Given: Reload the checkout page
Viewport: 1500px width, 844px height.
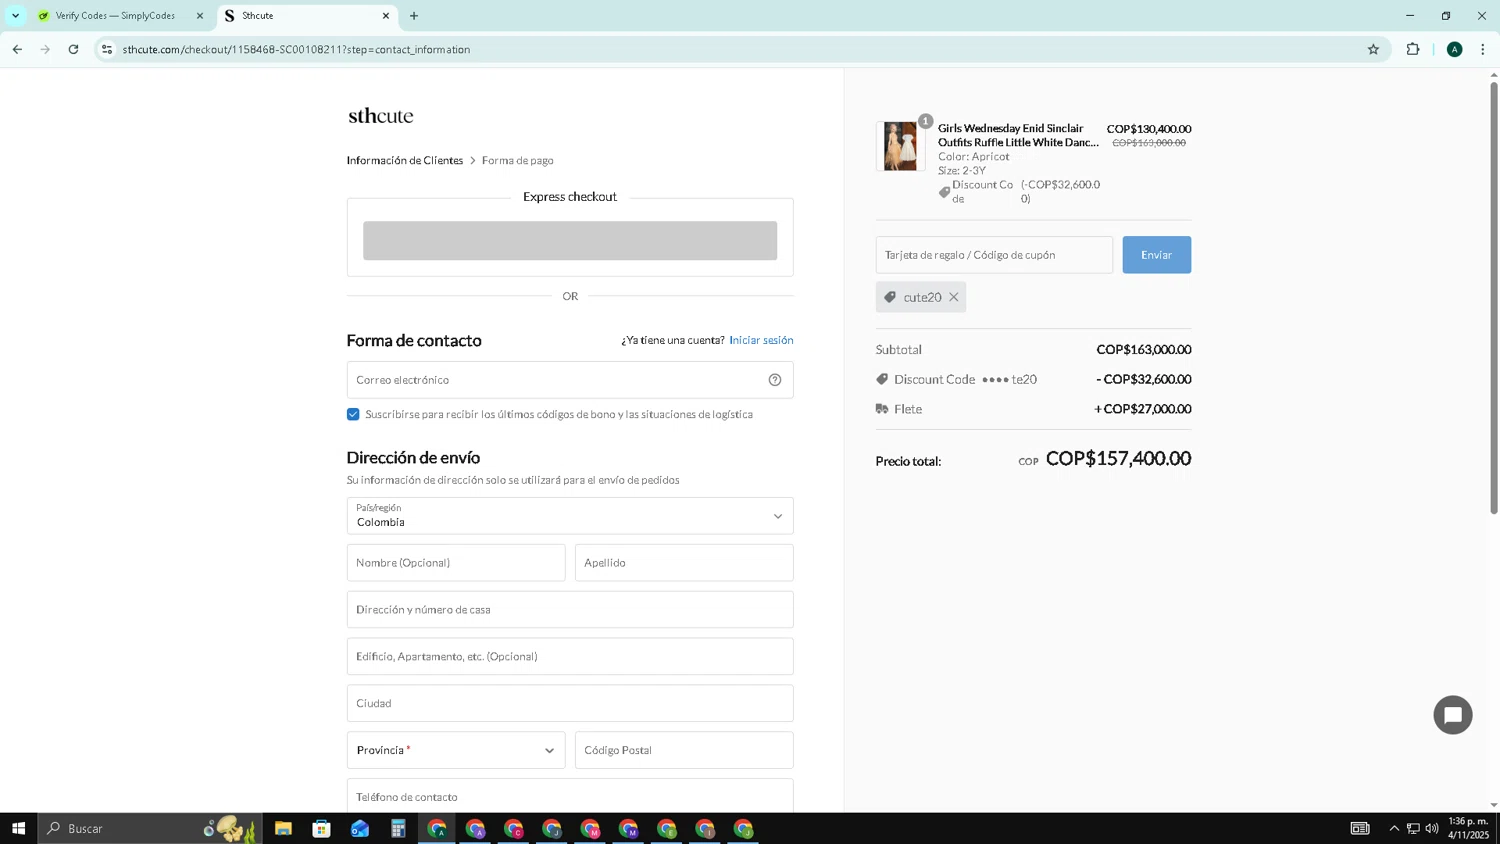Looking at the screenshot, I should pyautogui.click(x=73, y=49).
